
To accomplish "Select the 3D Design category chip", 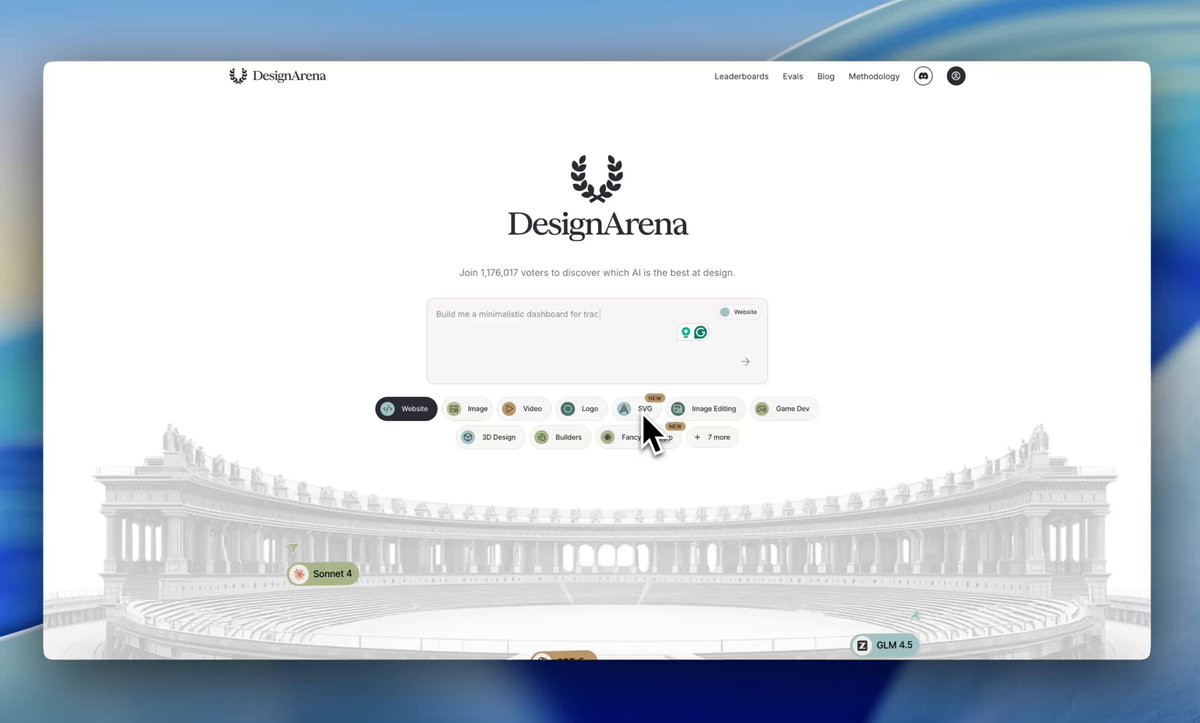I will pos(490,437).
